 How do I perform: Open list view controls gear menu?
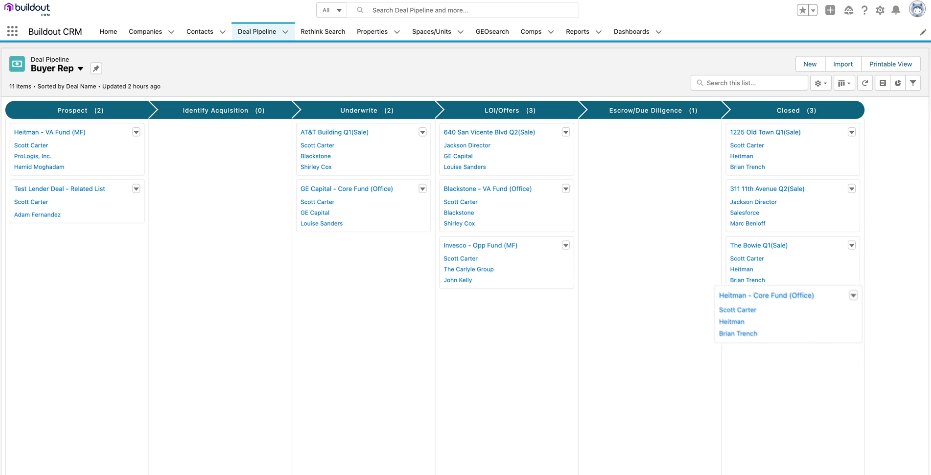point(821,83)
